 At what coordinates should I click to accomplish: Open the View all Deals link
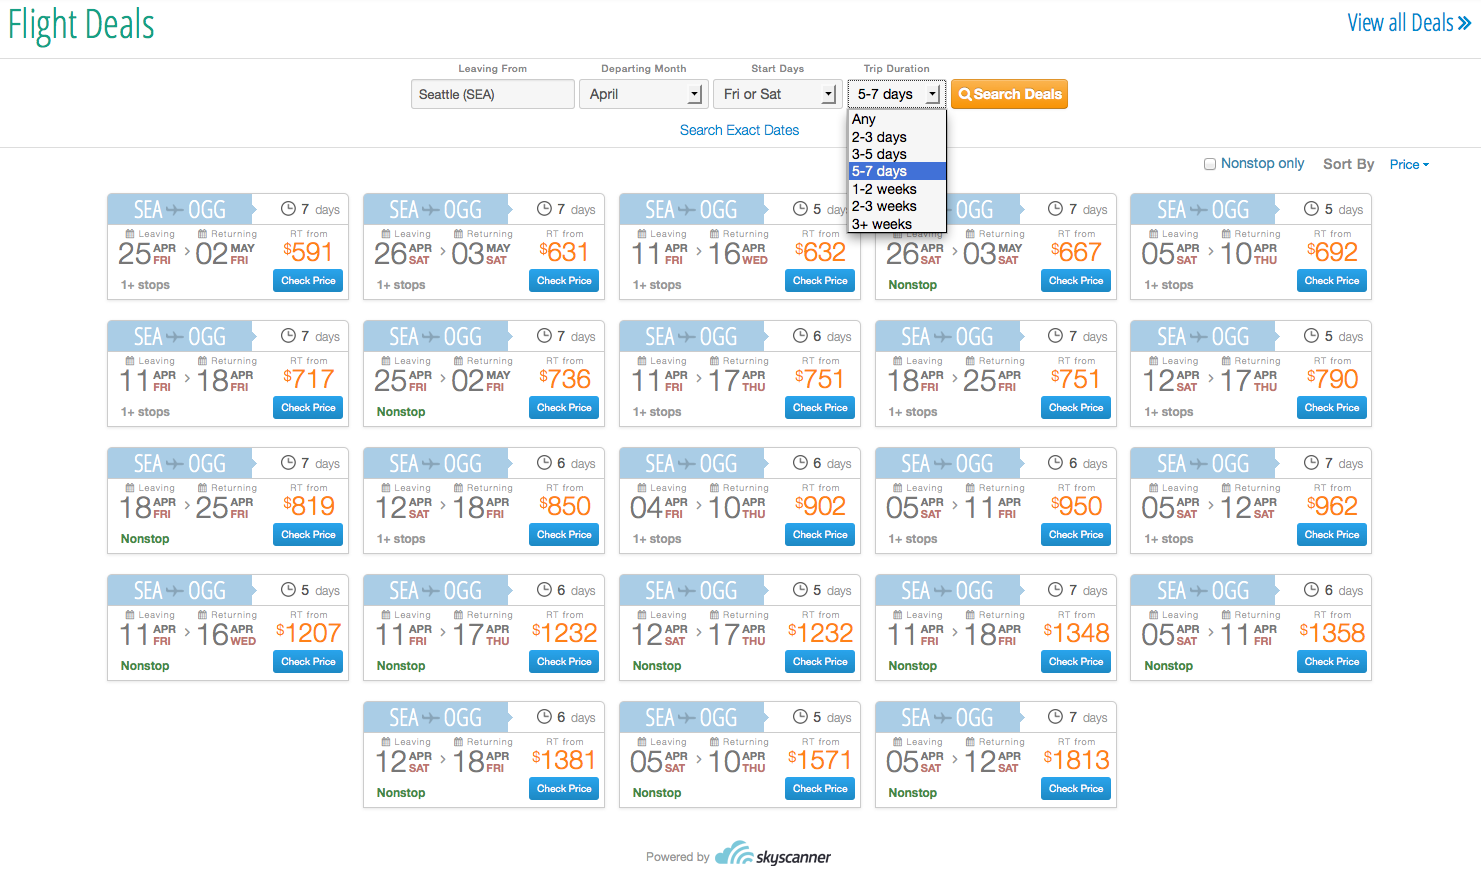(x=1409, y=23)
